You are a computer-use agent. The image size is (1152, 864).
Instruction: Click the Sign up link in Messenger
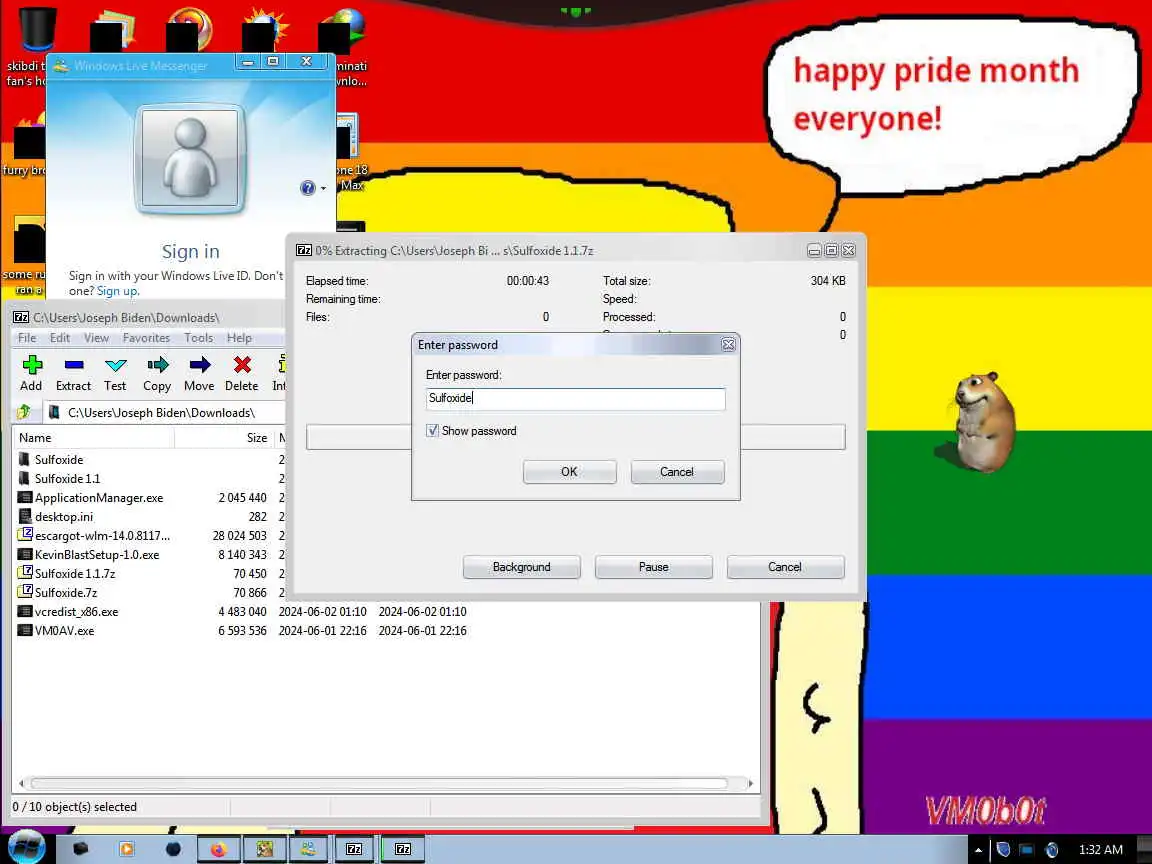pyautogui.click(x=118, y=291)
